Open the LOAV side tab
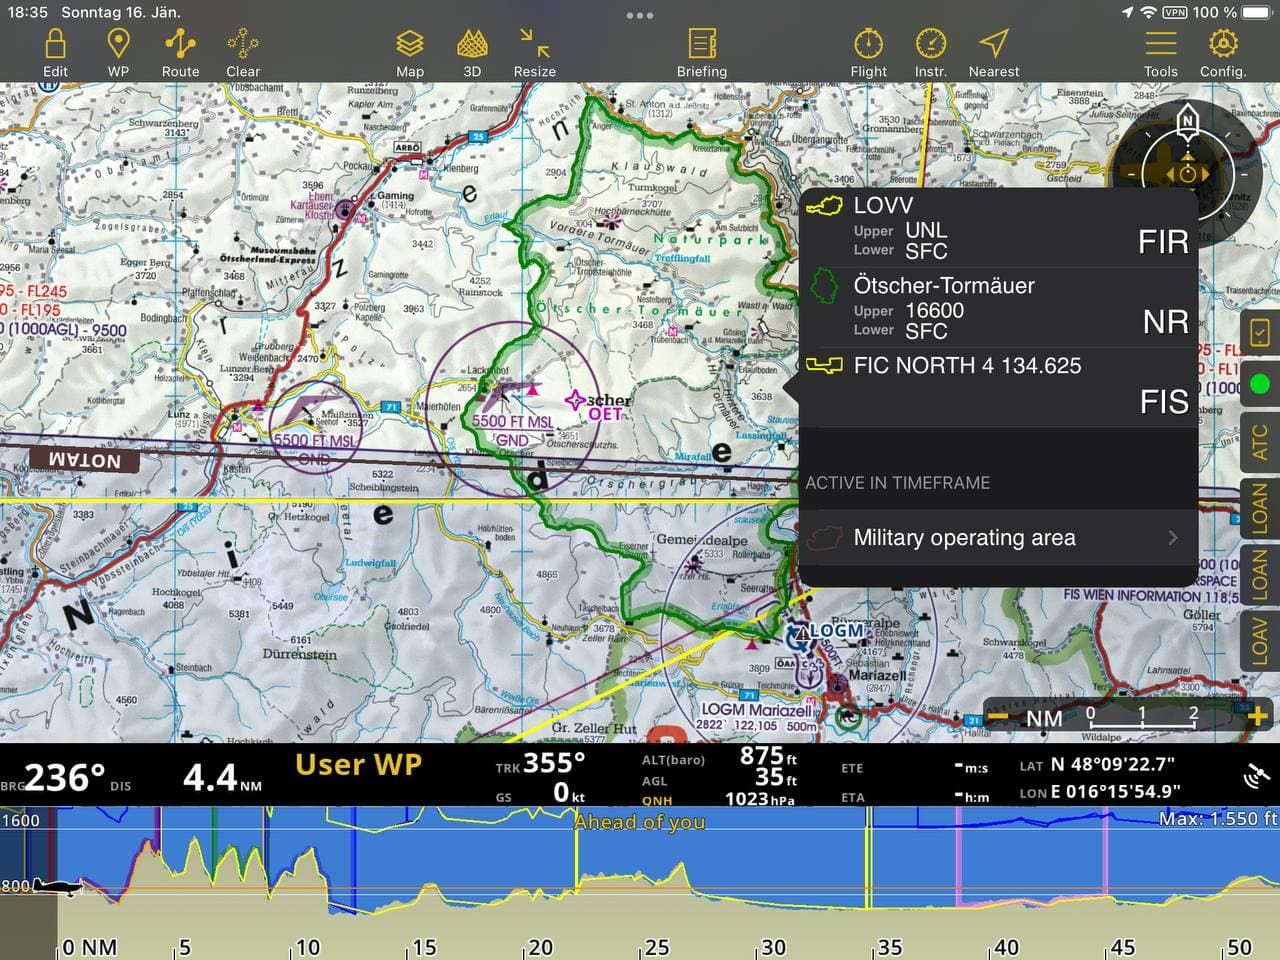Image resolution: width=1280 pixels, height=960 pixels. [x=1260, y=640]
